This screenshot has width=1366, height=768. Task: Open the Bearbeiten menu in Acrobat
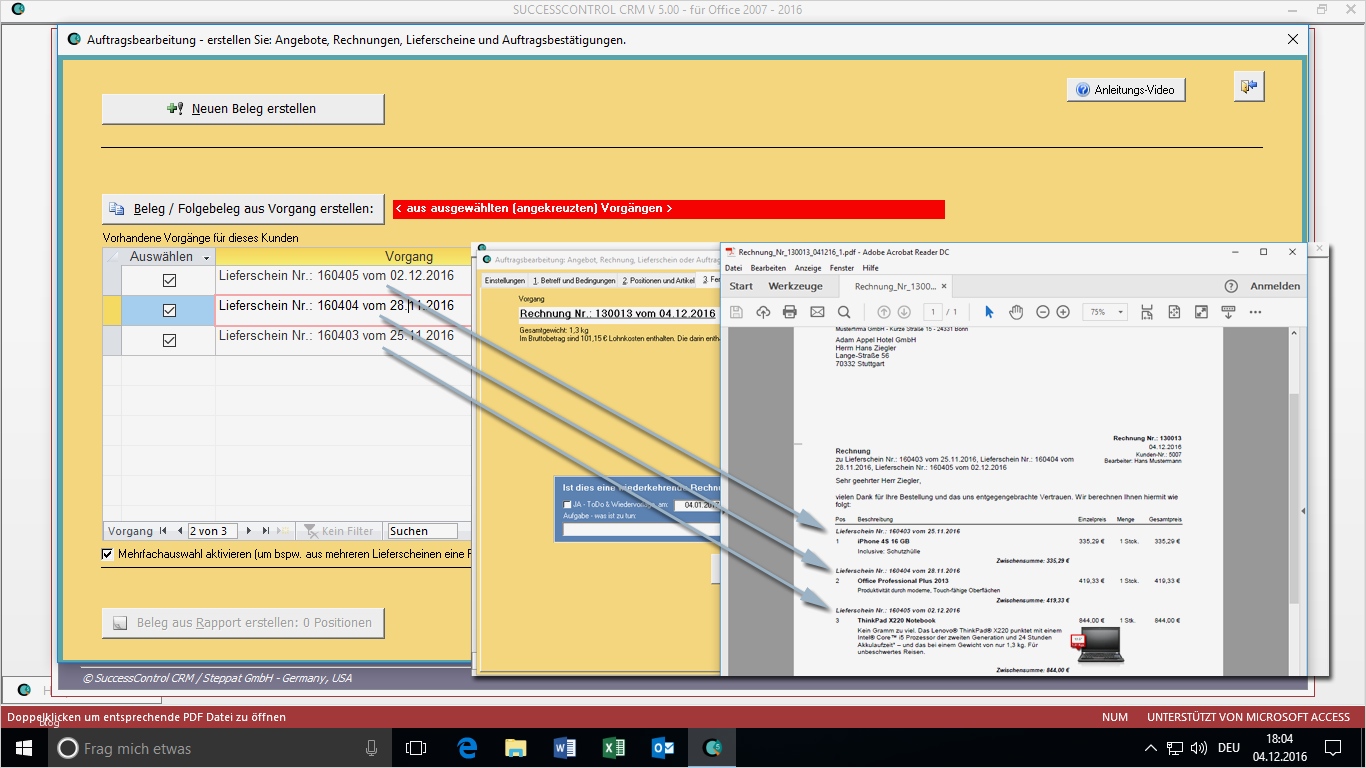click(768, 268)
